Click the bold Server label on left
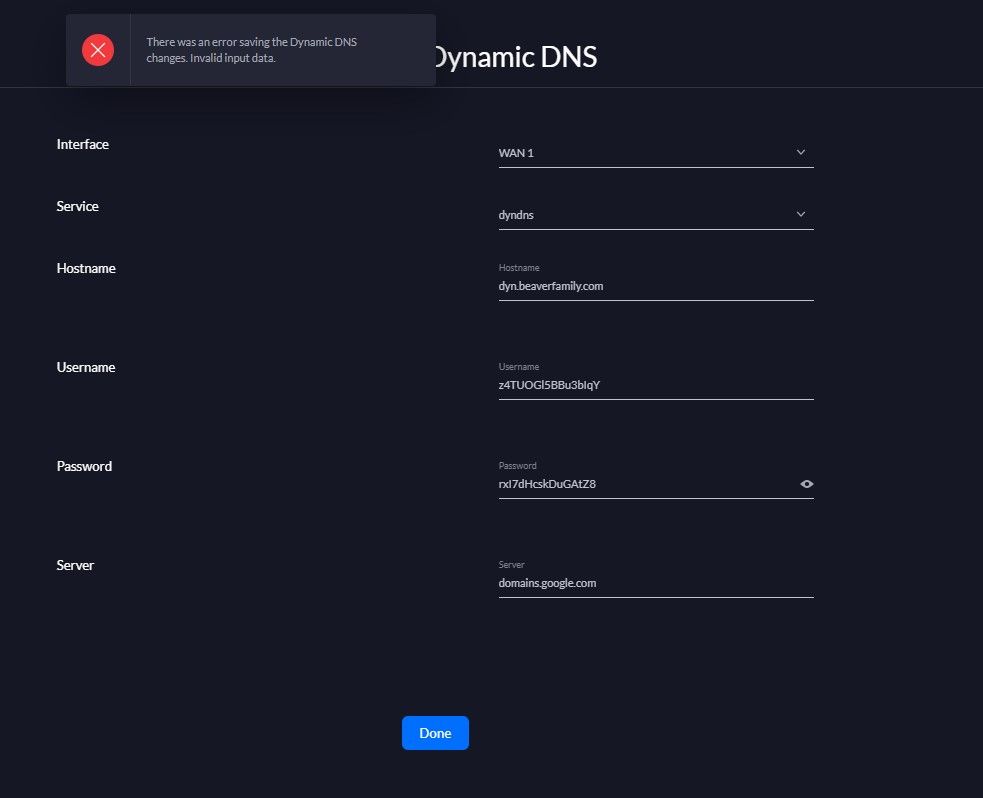The width and height of the screenshot is (983, 798). [75, 565]
